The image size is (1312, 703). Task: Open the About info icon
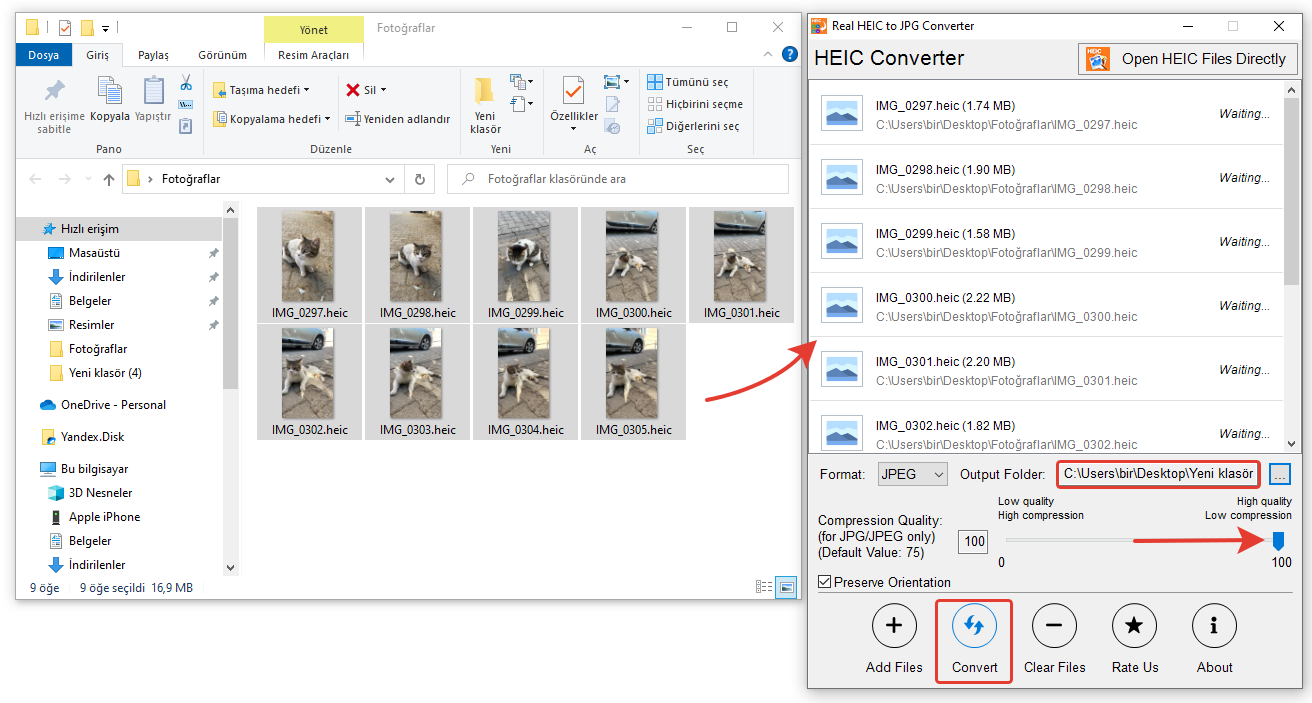coord(1214,627)
